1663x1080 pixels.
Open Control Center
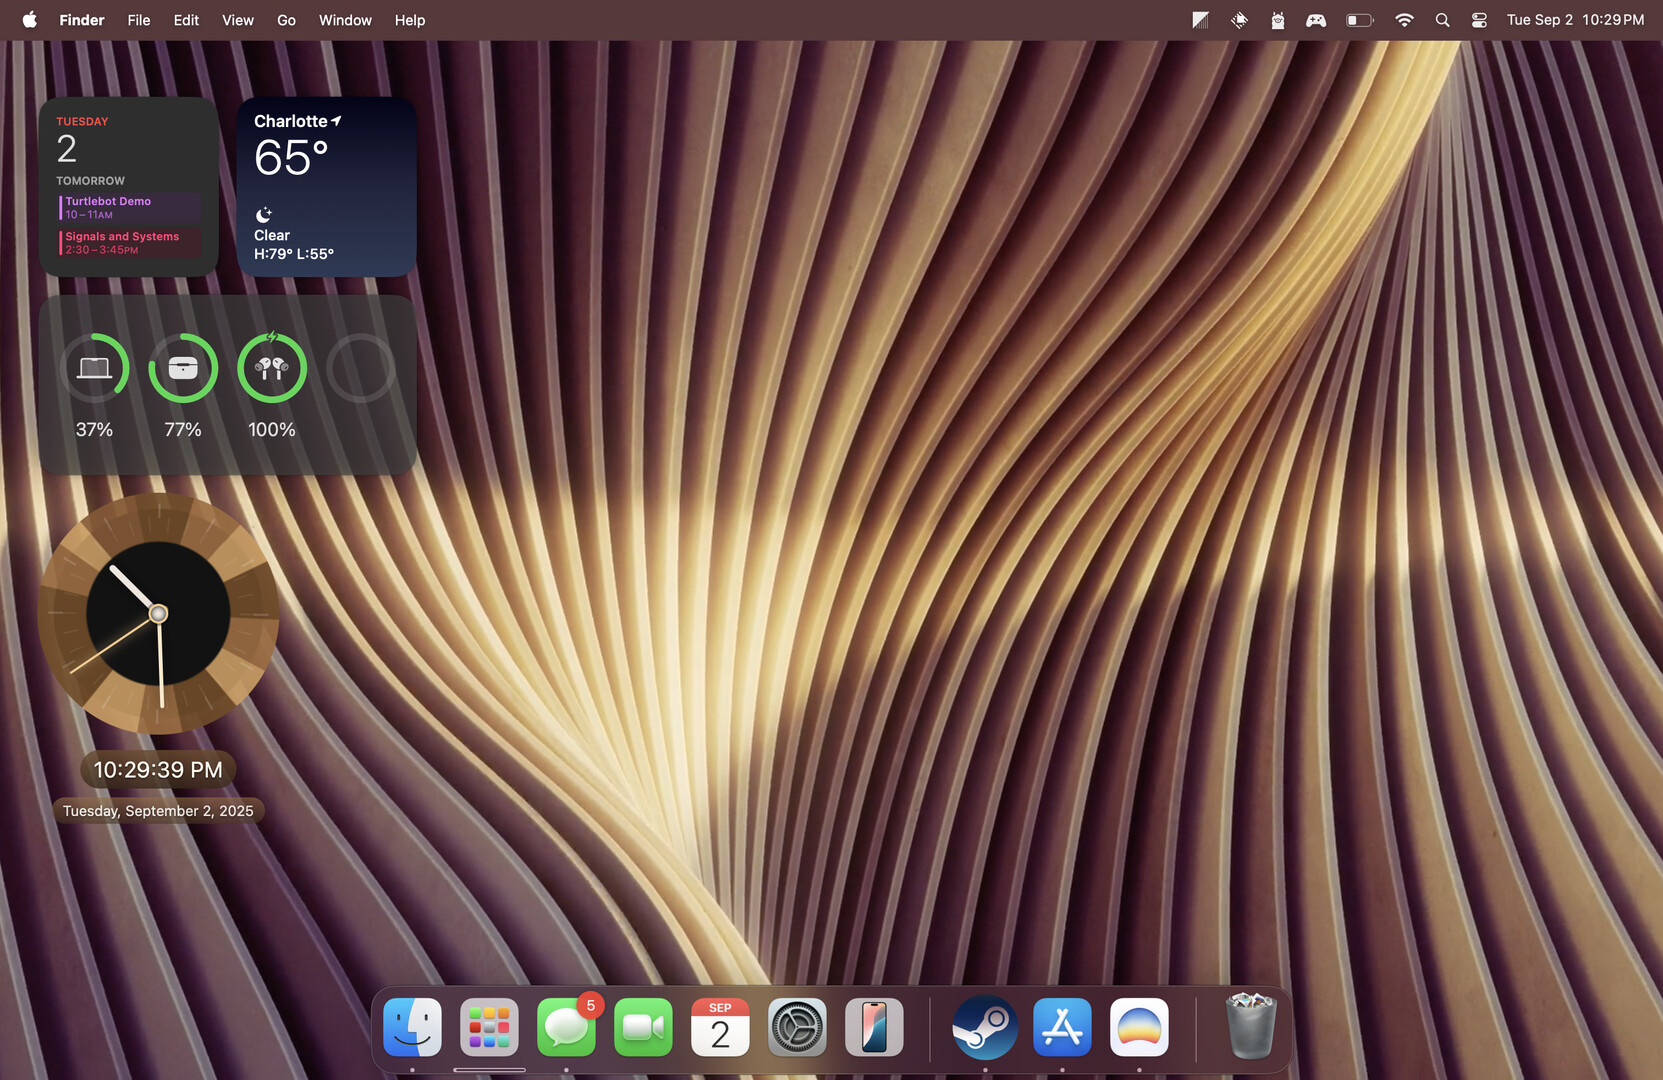point(1478,19)
